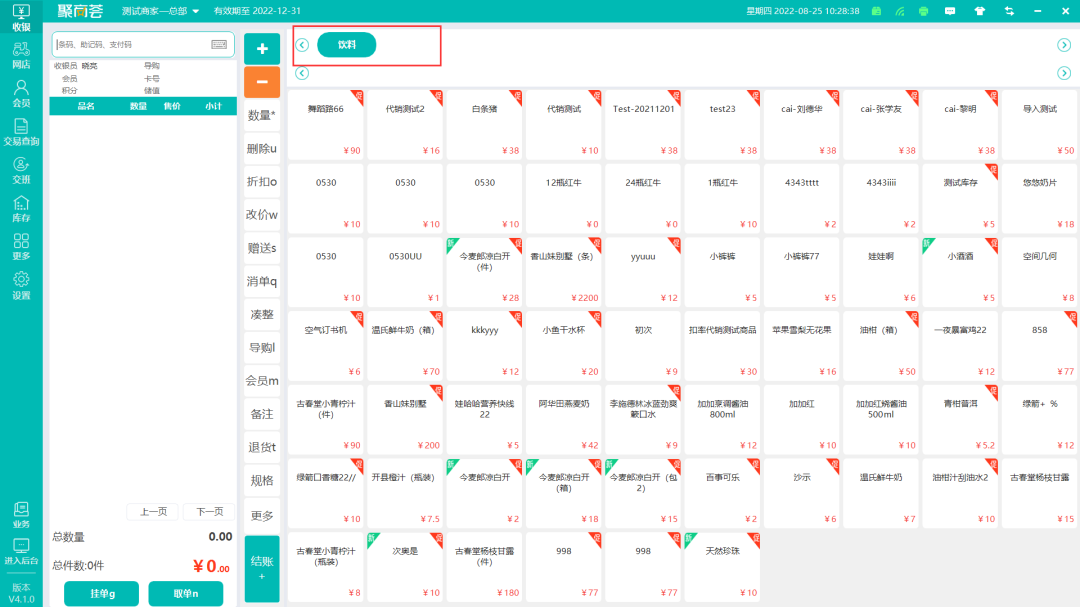Click the 结账 checkout button

(x=262, y=568)
